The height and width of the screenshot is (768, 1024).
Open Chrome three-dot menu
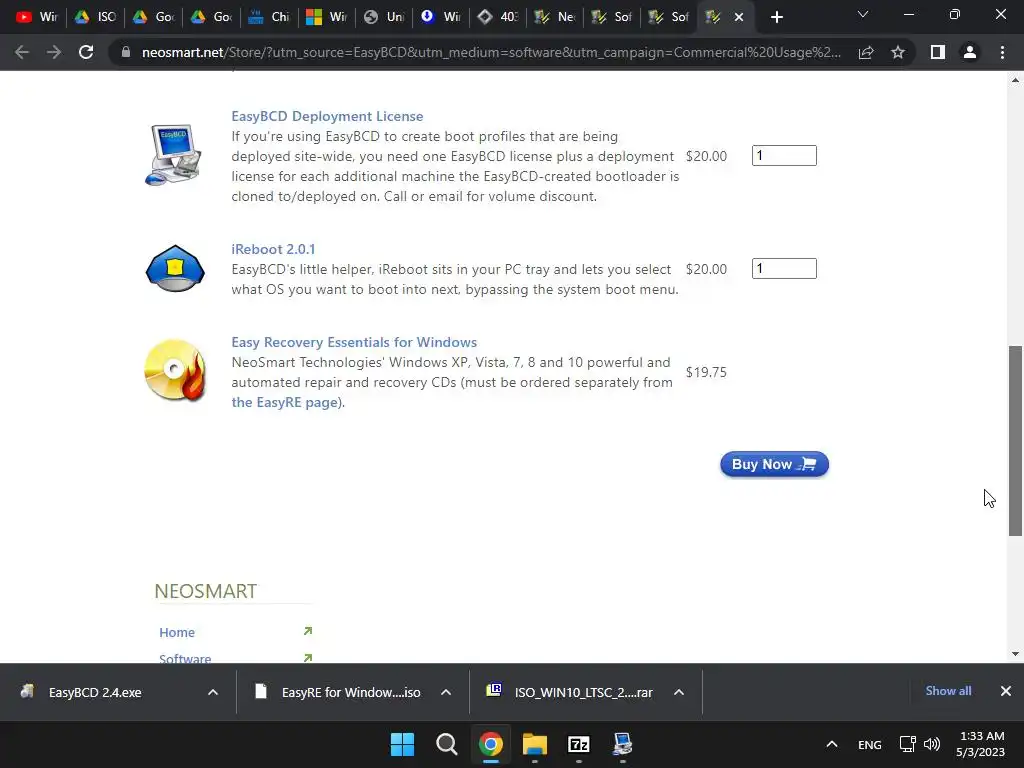pyautogui.click(x=1002, y=52)
